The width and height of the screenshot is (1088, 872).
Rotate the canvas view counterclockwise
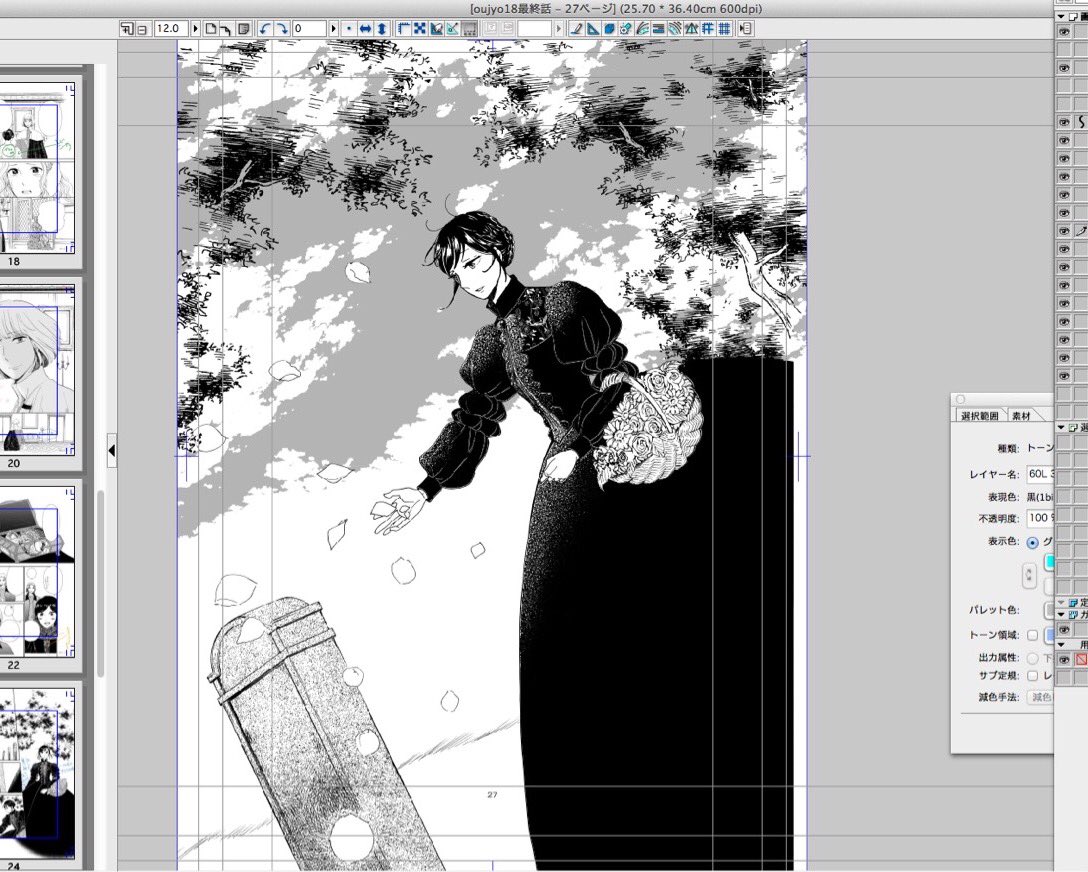pos(265,28)
